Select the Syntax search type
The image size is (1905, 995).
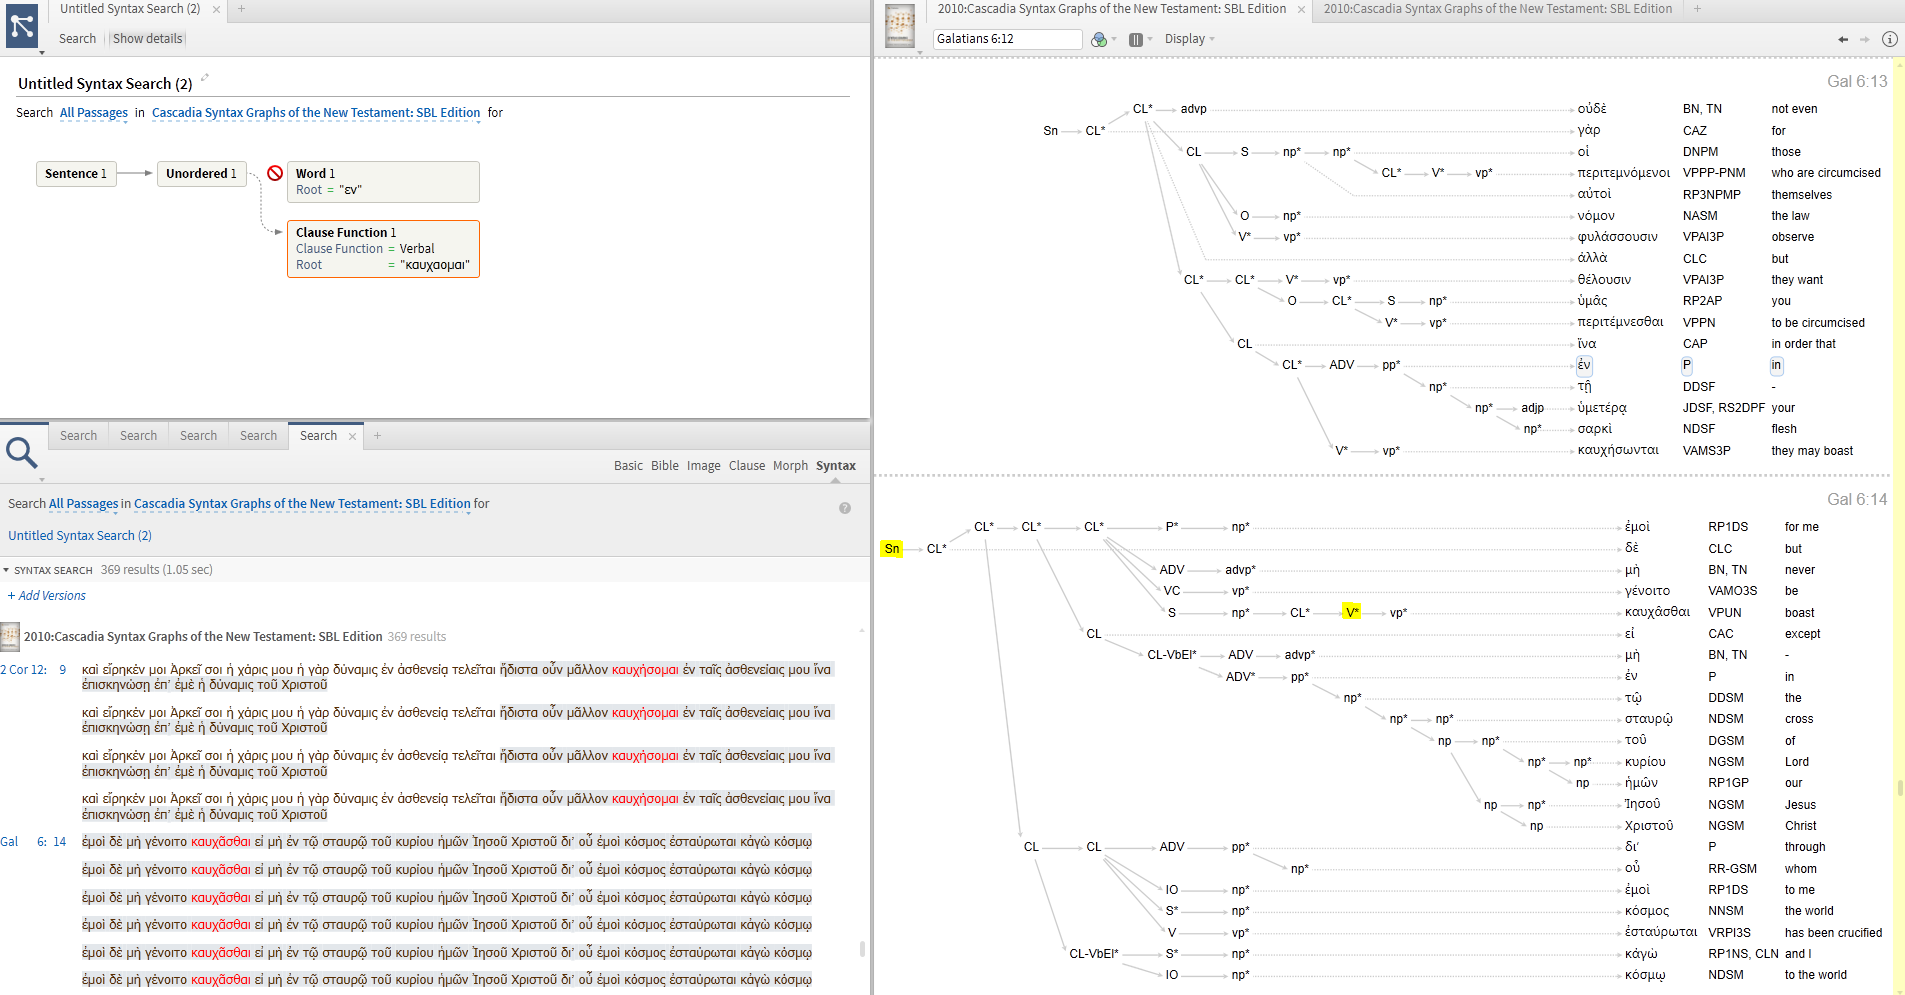(x=835, y=466)
